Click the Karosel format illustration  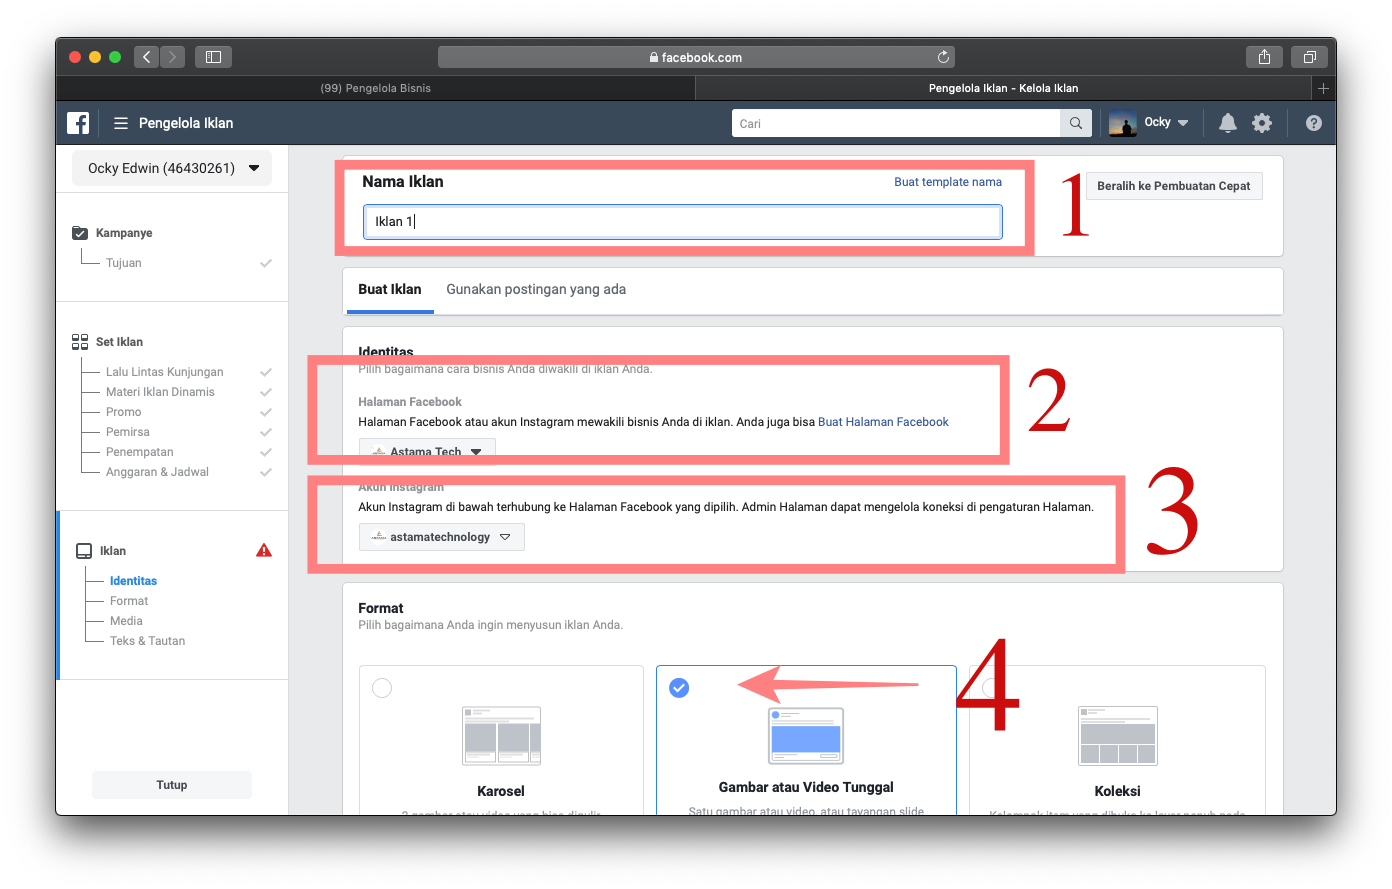click(501, 736)
